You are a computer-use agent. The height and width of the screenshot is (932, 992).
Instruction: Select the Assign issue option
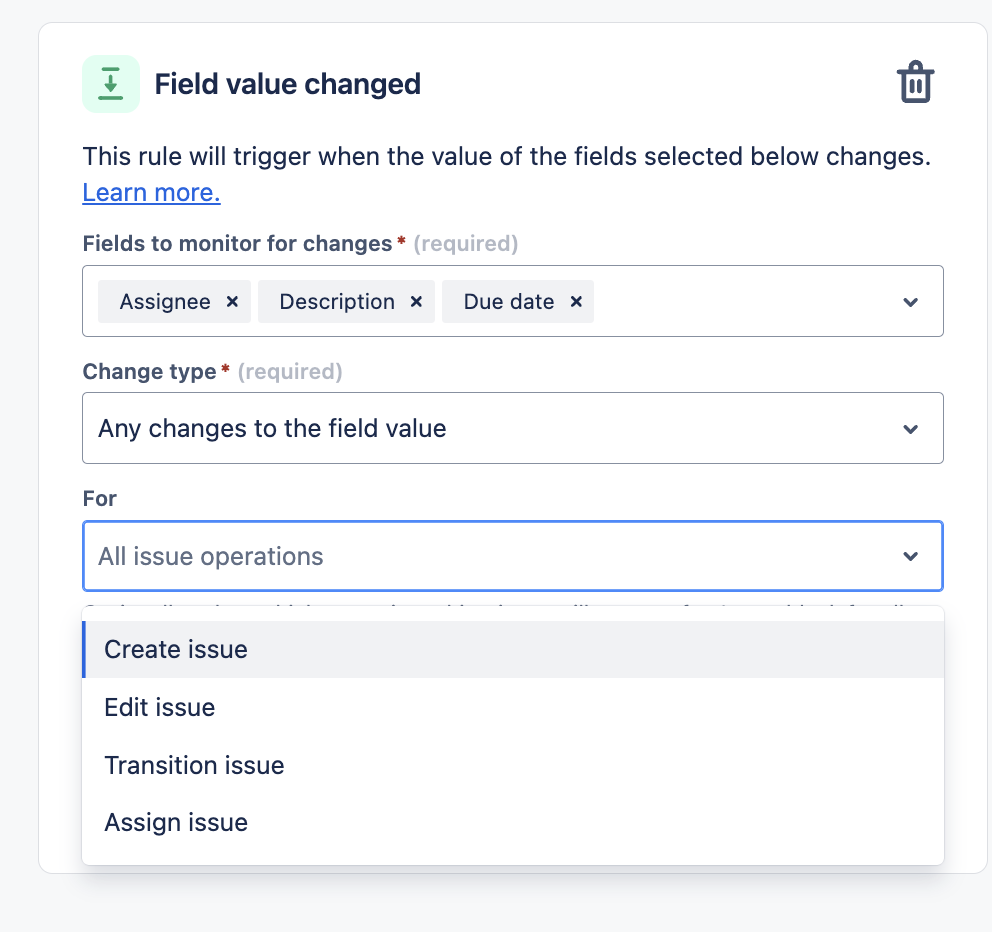click(x=176, y=823)
